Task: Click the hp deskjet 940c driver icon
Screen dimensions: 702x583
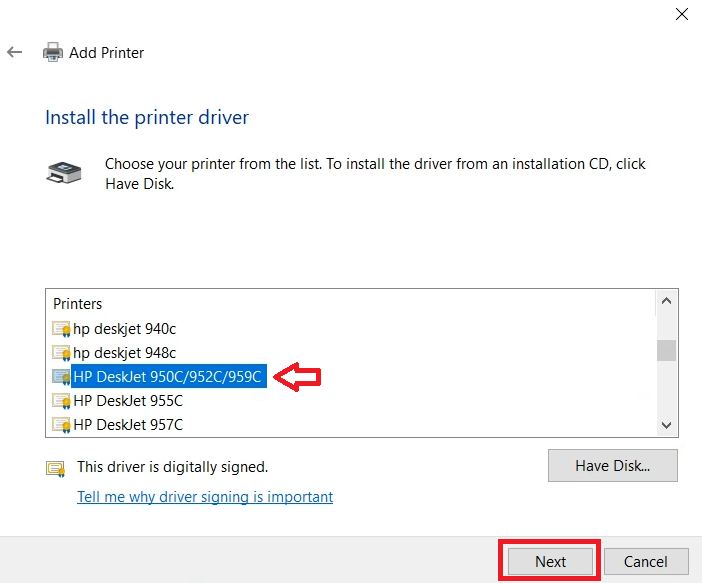Action: pos(61,329)
